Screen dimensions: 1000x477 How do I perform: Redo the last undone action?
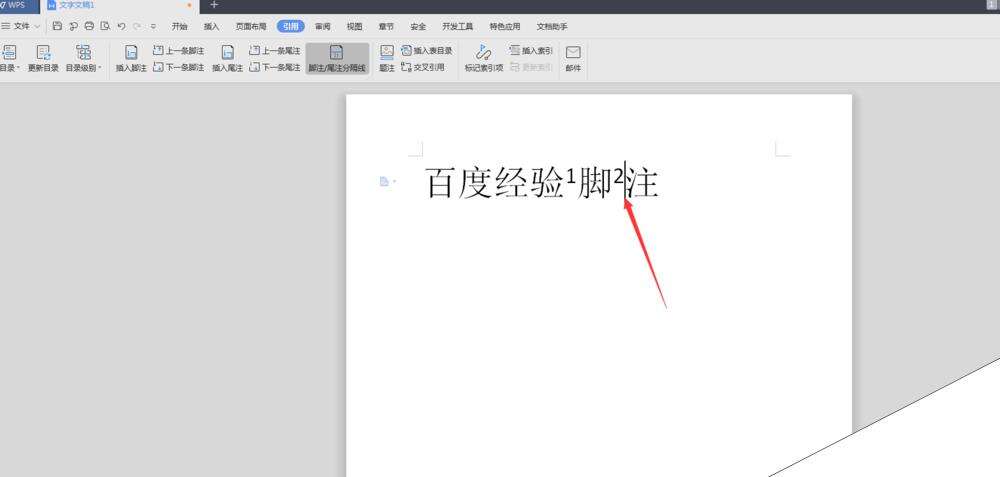point(137,26)
